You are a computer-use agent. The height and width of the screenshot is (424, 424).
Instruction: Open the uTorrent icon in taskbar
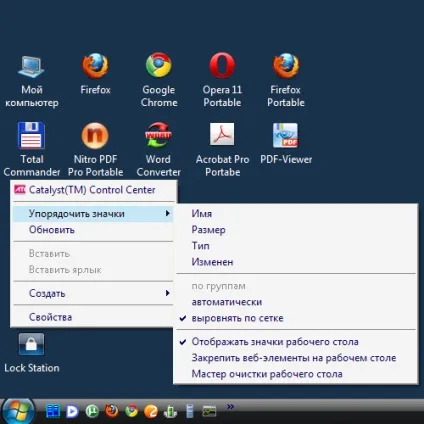pyautogui.click(x=92, y=411)
